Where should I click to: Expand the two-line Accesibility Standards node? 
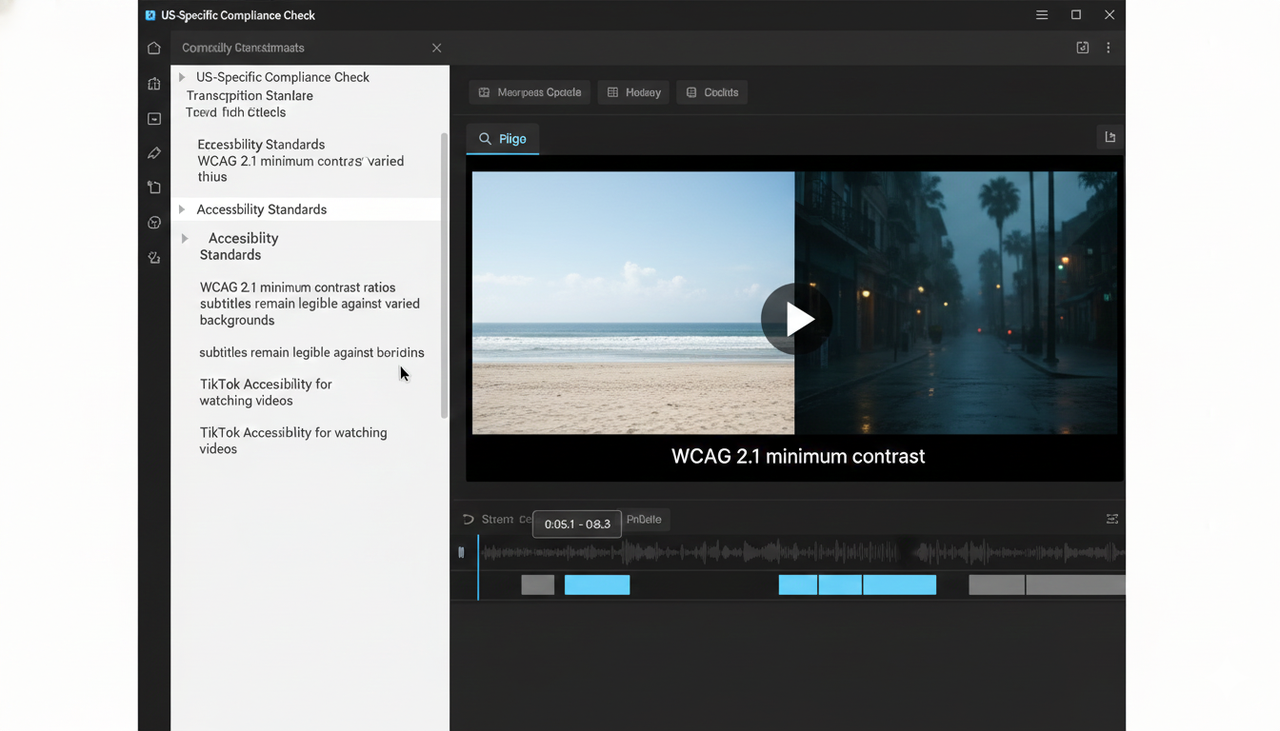[185, 239]
